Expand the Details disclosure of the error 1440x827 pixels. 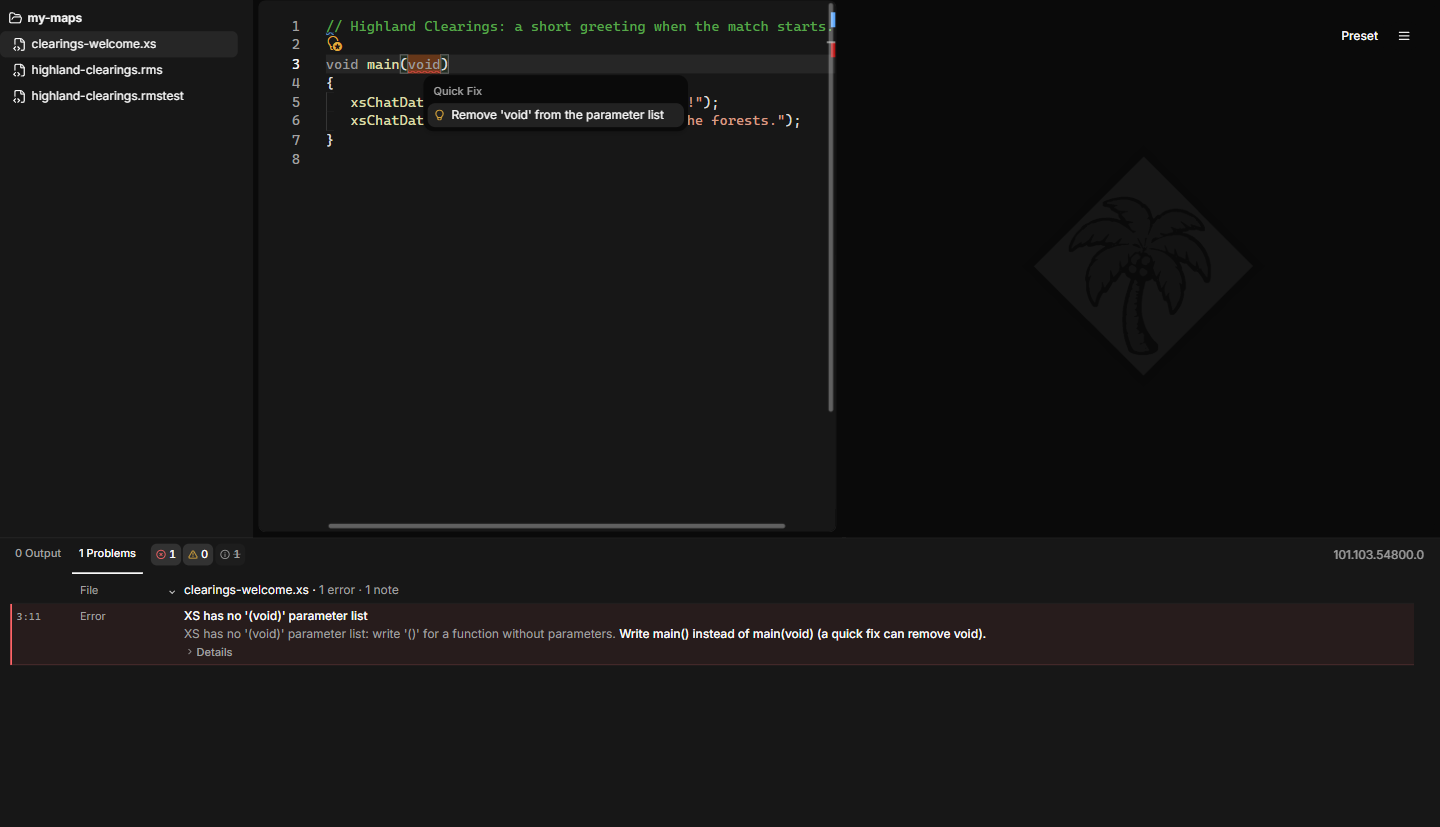(x=209, y=652)
